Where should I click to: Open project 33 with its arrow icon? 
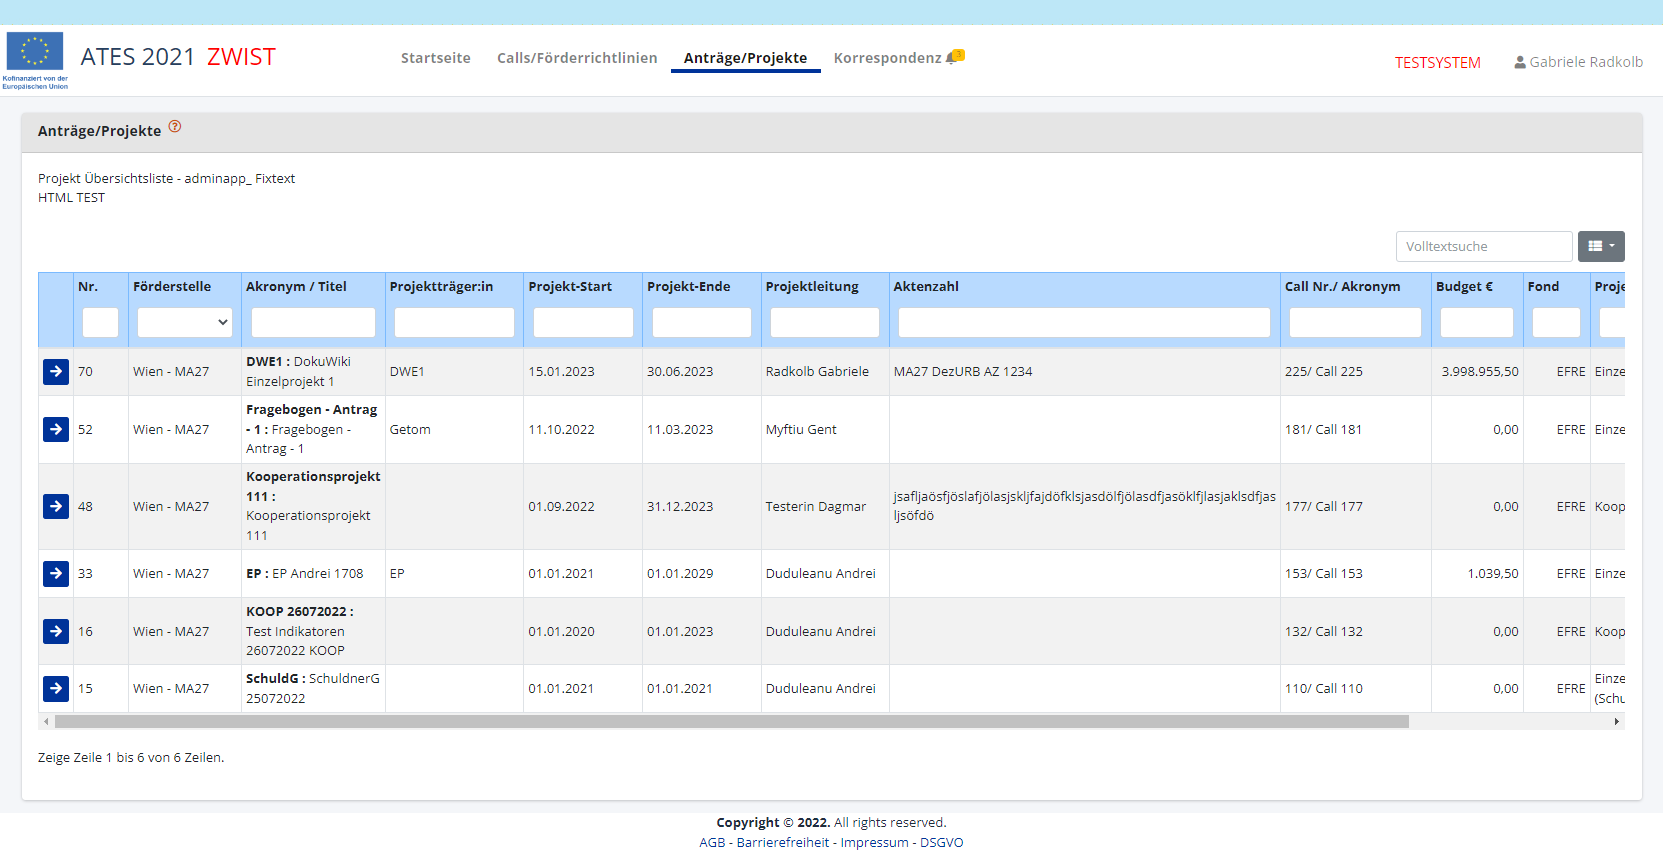pyautogui.click(x=56, y=573)
